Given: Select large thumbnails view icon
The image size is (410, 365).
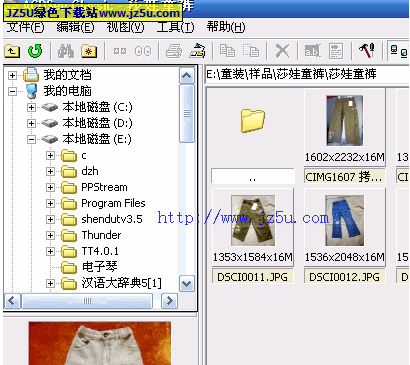Looking at the screenshot, I should (143, 51).
